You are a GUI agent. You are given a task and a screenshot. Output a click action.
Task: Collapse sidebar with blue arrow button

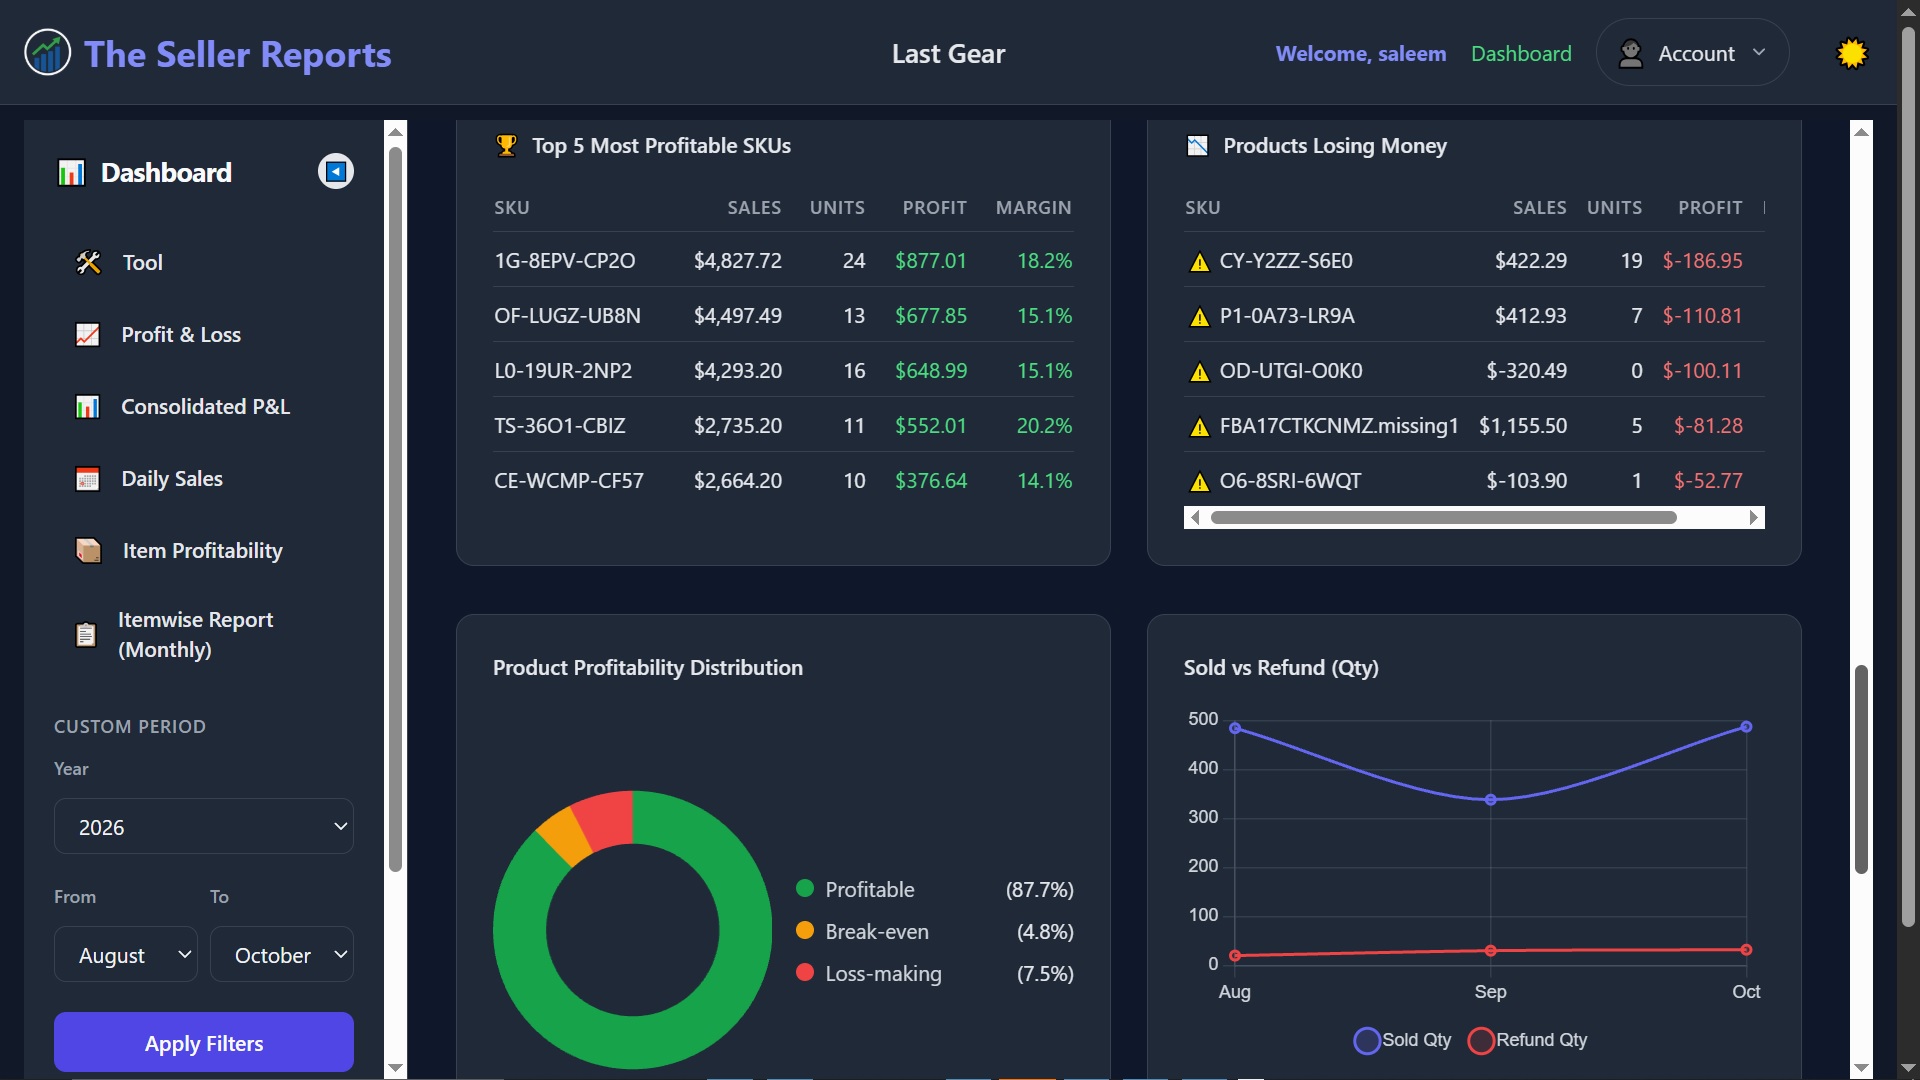tap(336, 172)
